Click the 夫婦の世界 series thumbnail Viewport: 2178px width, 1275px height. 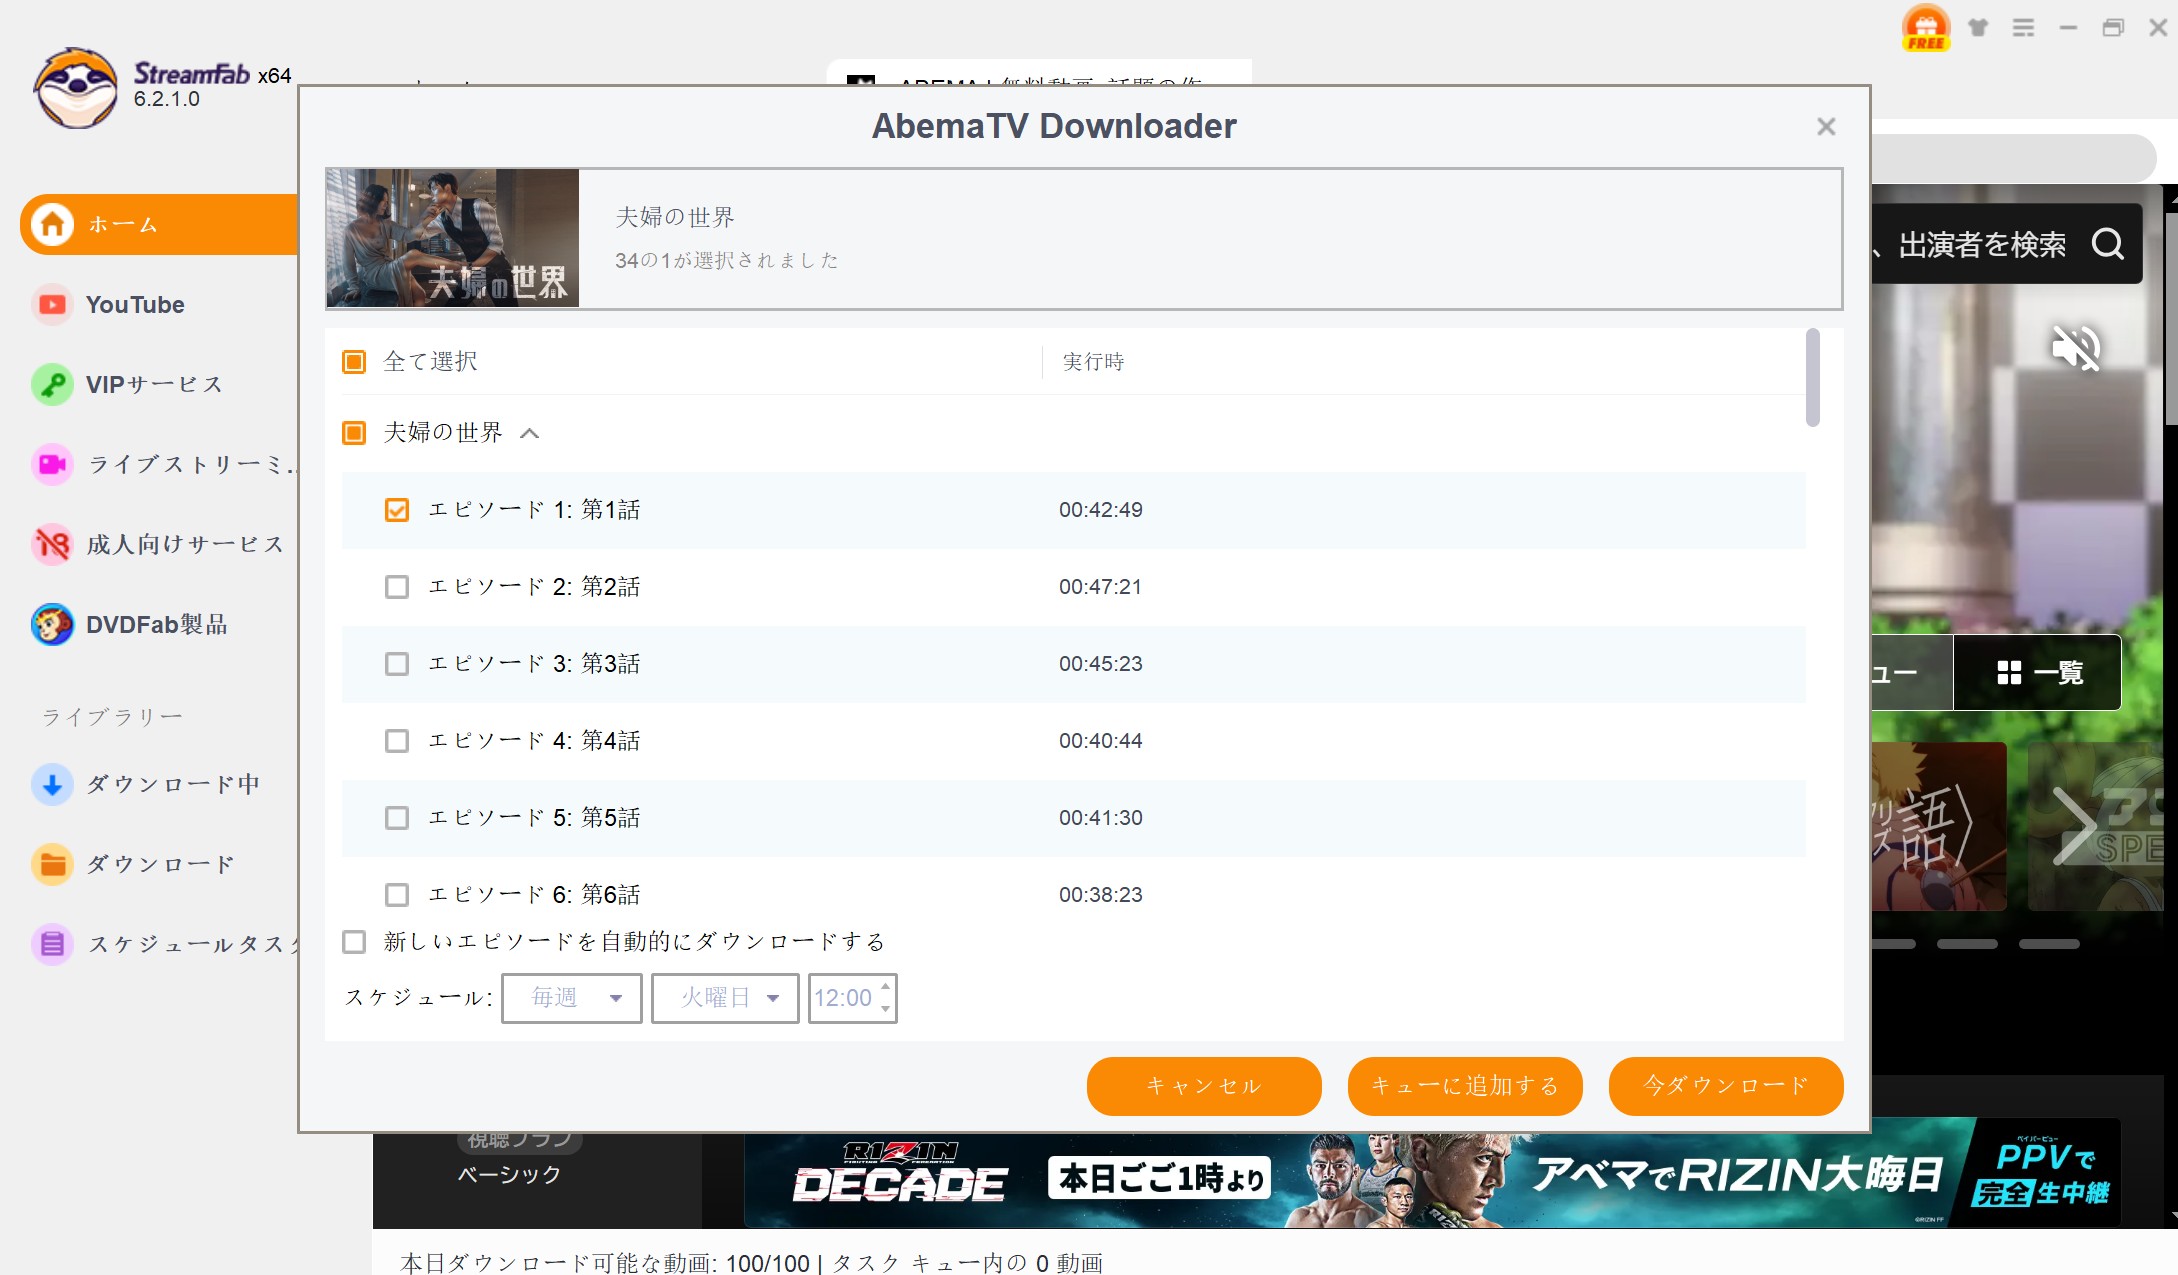click(452, 238)
